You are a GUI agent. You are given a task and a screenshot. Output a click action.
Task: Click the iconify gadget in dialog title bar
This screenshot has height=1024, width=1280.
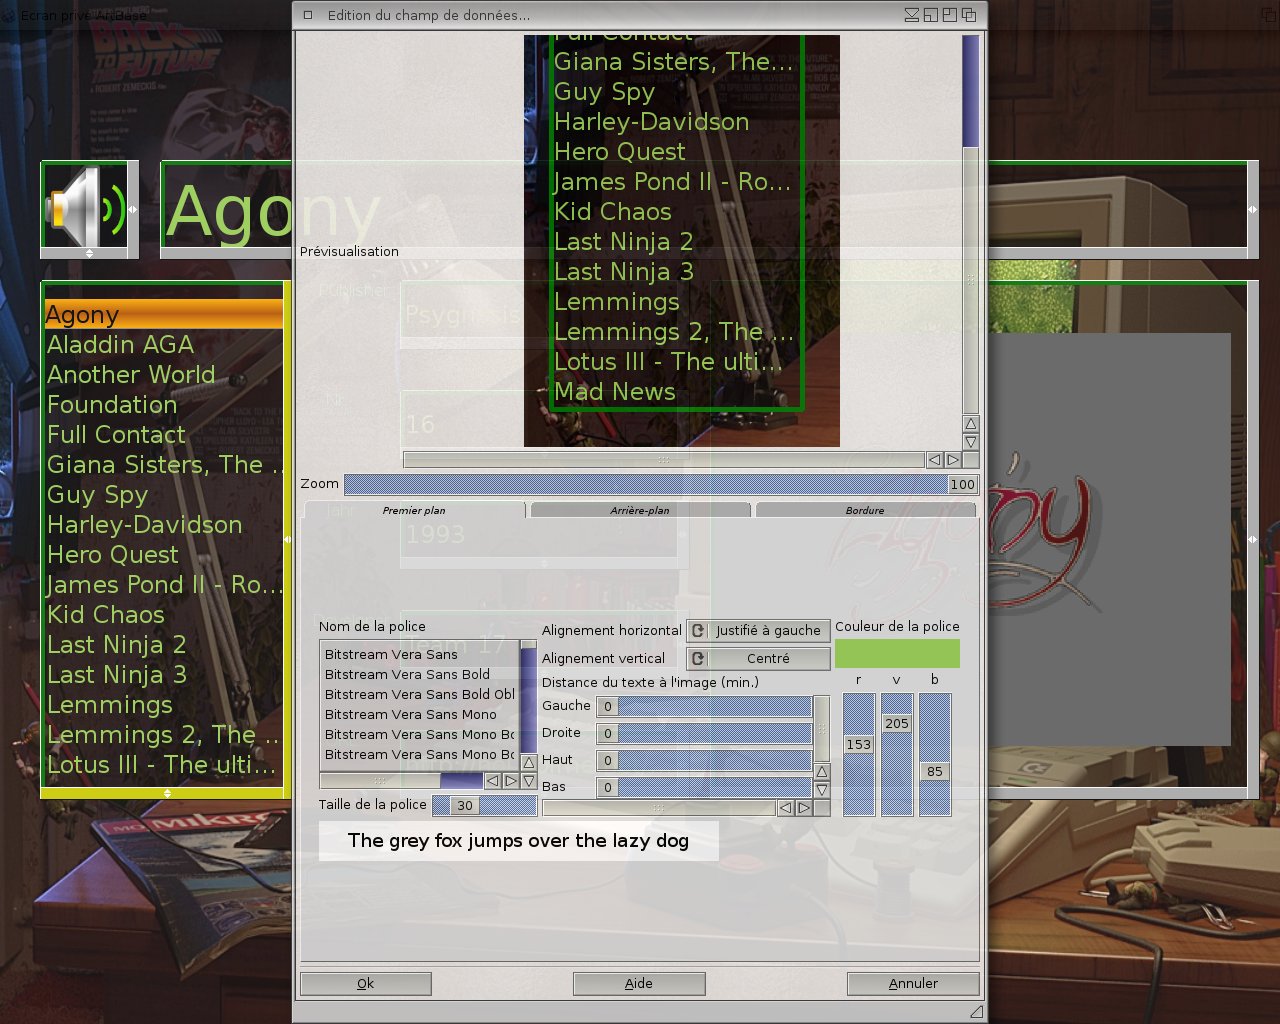(912, 15)
